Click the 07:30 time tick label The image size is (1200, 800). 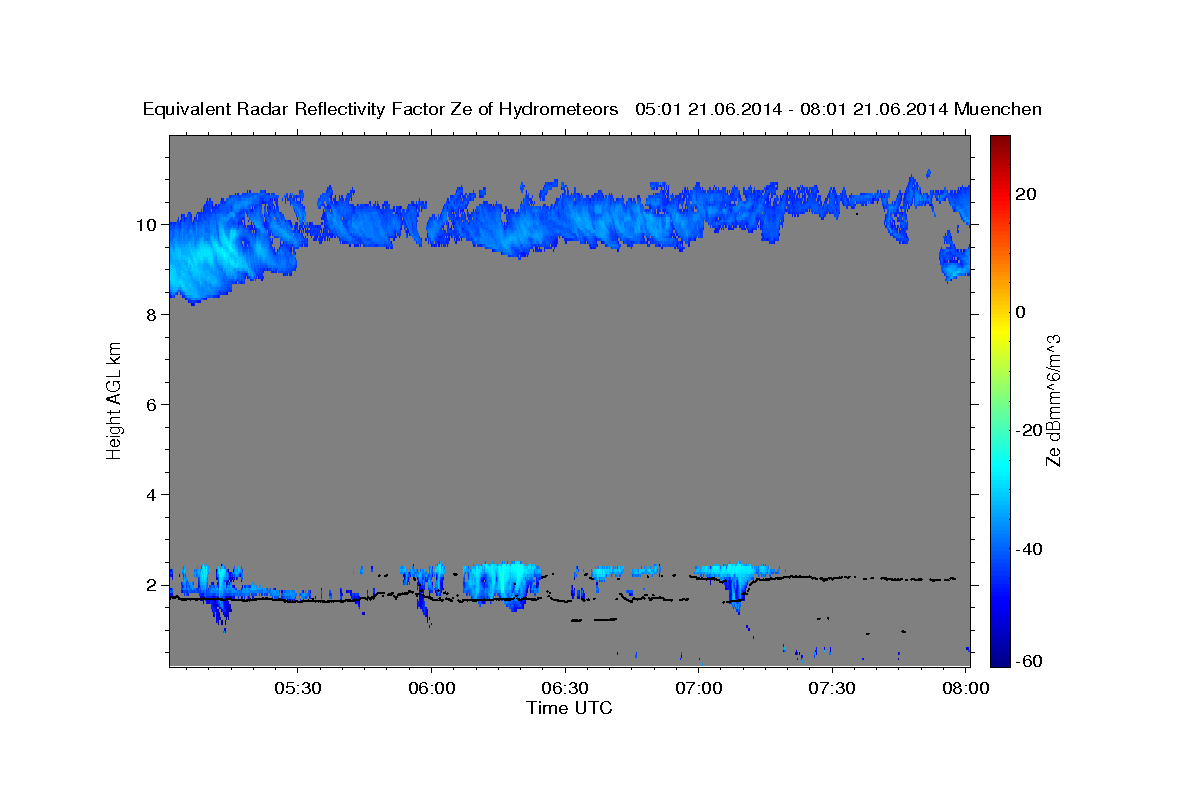pos(832,688)
